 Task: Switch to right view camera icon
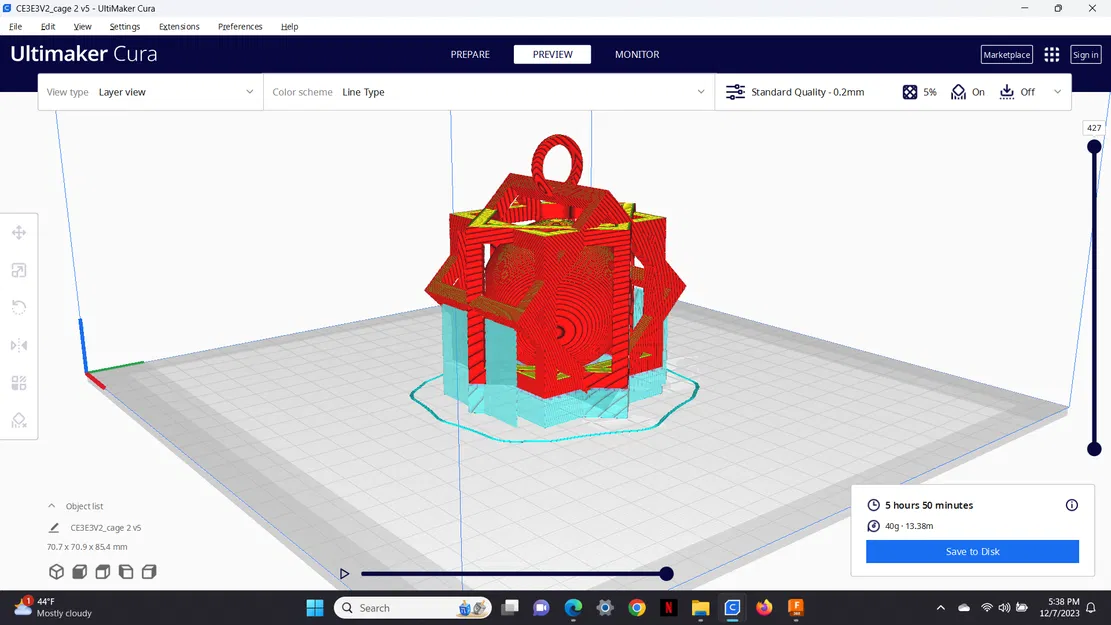click(x=149, y=571)
